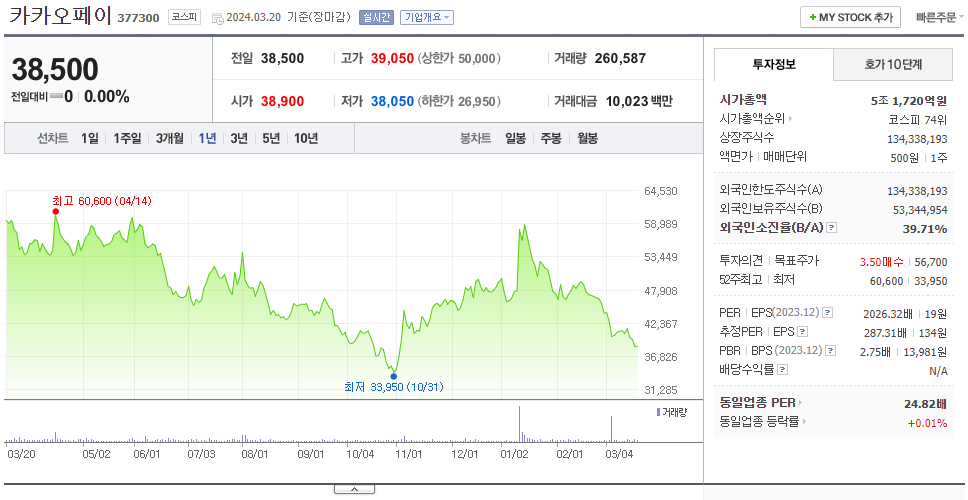968x500 pixels.
Task: Click the 0.00% change rate
Action: click(107, 97)
